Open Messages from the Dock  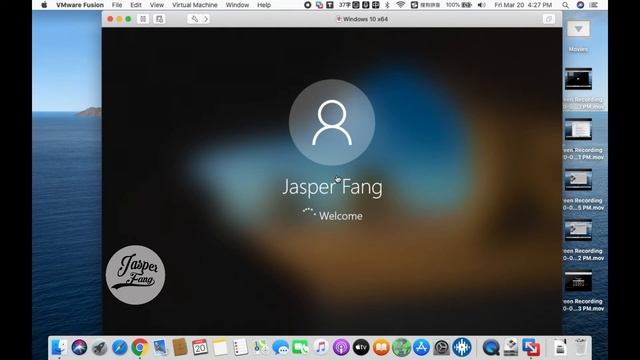(280, 347)
